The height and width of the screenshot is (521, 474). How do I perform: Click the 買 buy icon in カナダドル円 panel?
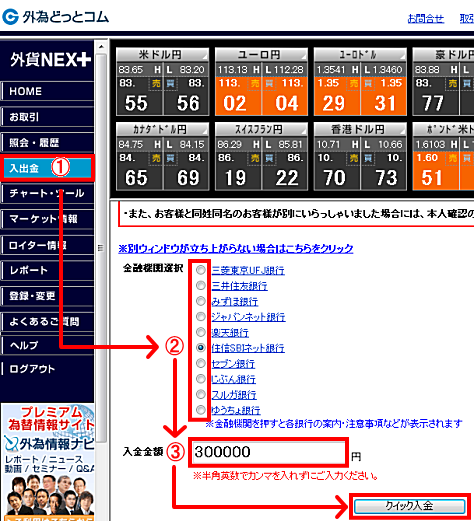170,158
